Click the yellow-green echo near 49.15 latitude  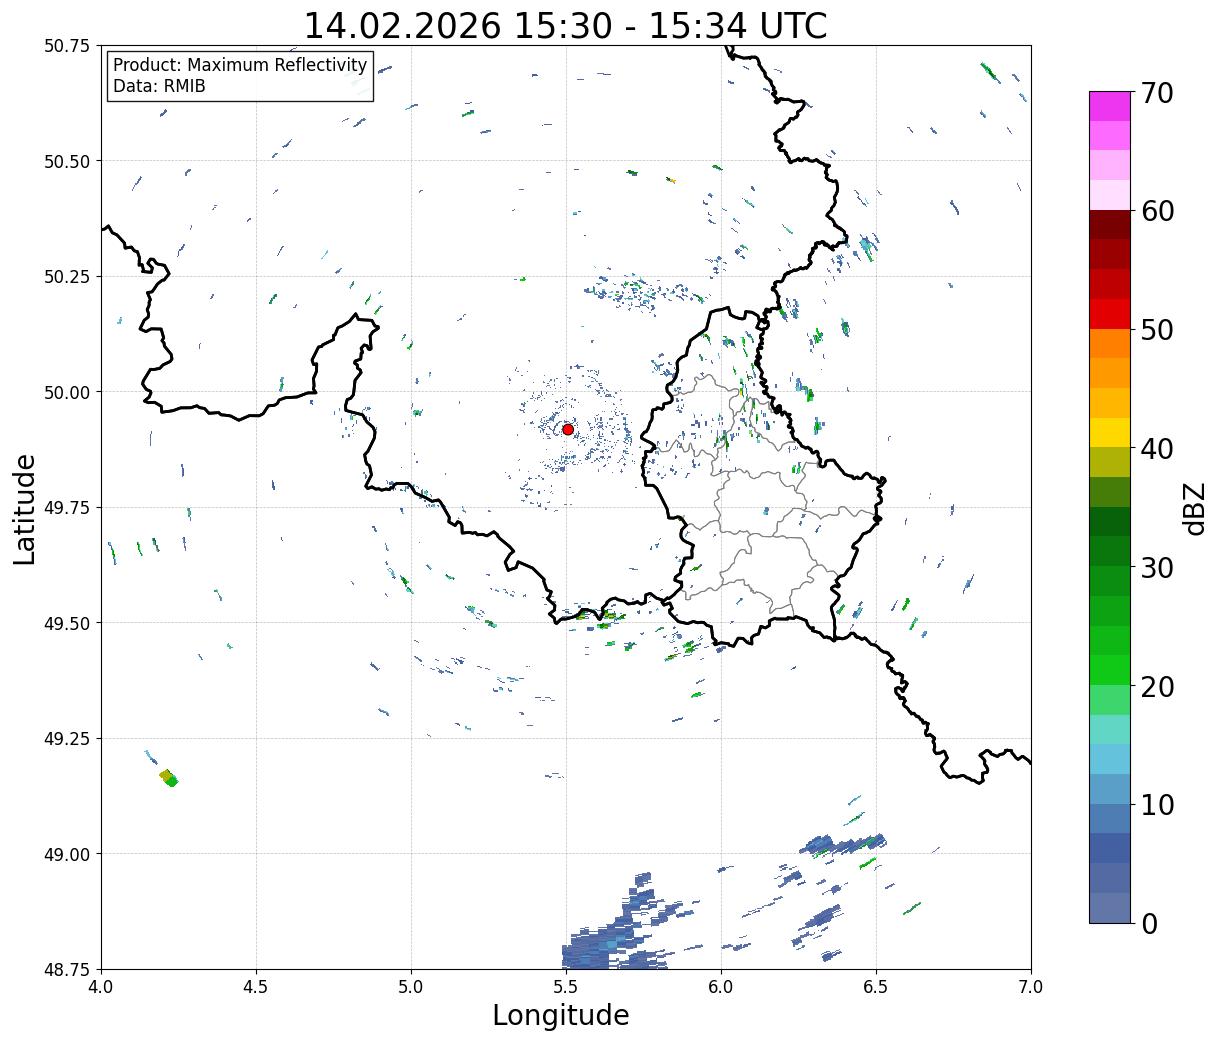[169, 778]
